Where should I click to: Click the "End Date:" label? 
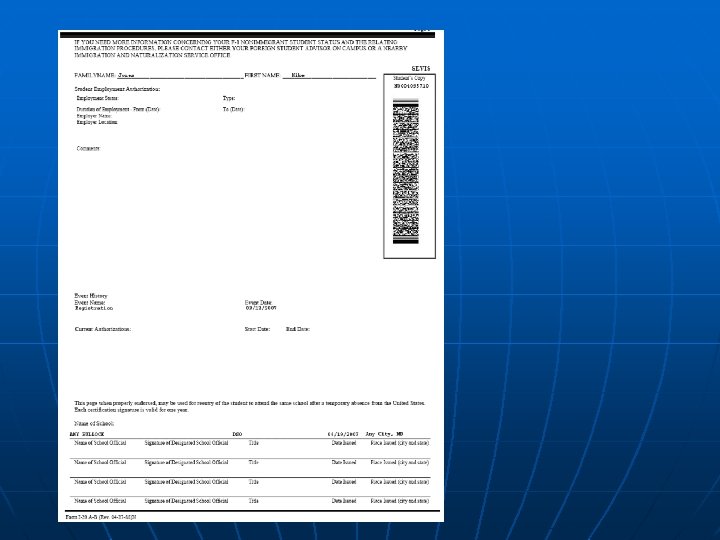click(298, 329)
